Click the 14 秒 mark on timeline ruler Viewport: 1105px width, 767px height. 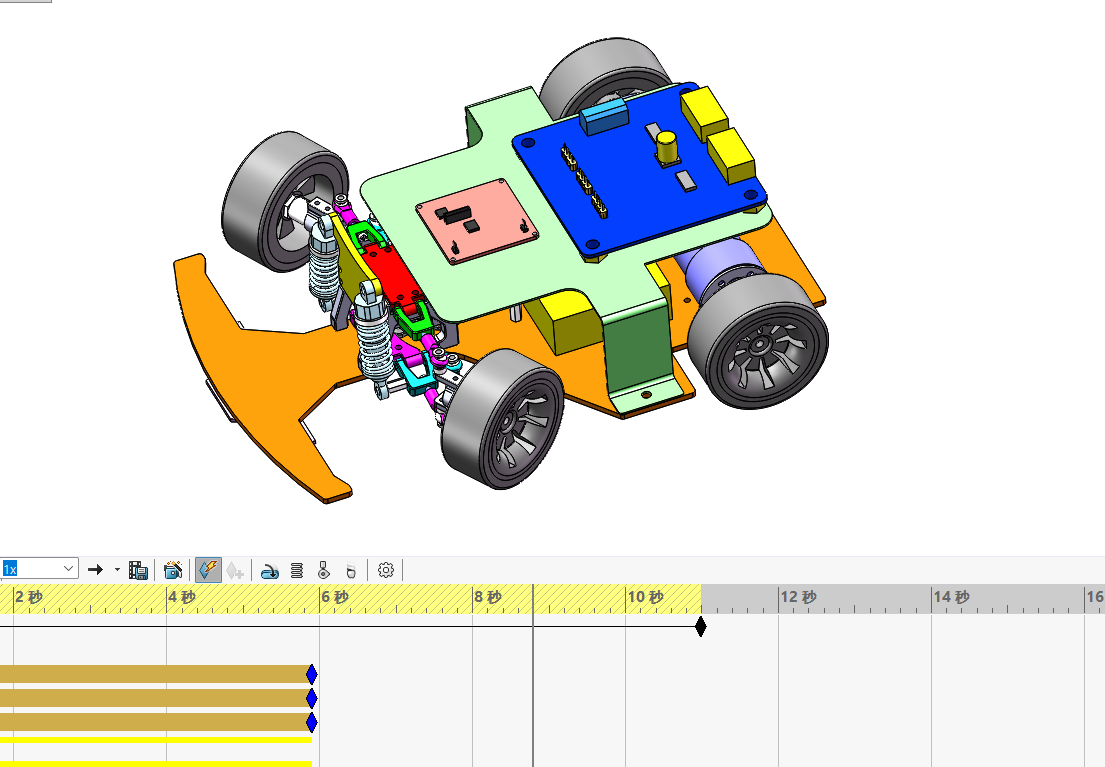tap(951, 597)
